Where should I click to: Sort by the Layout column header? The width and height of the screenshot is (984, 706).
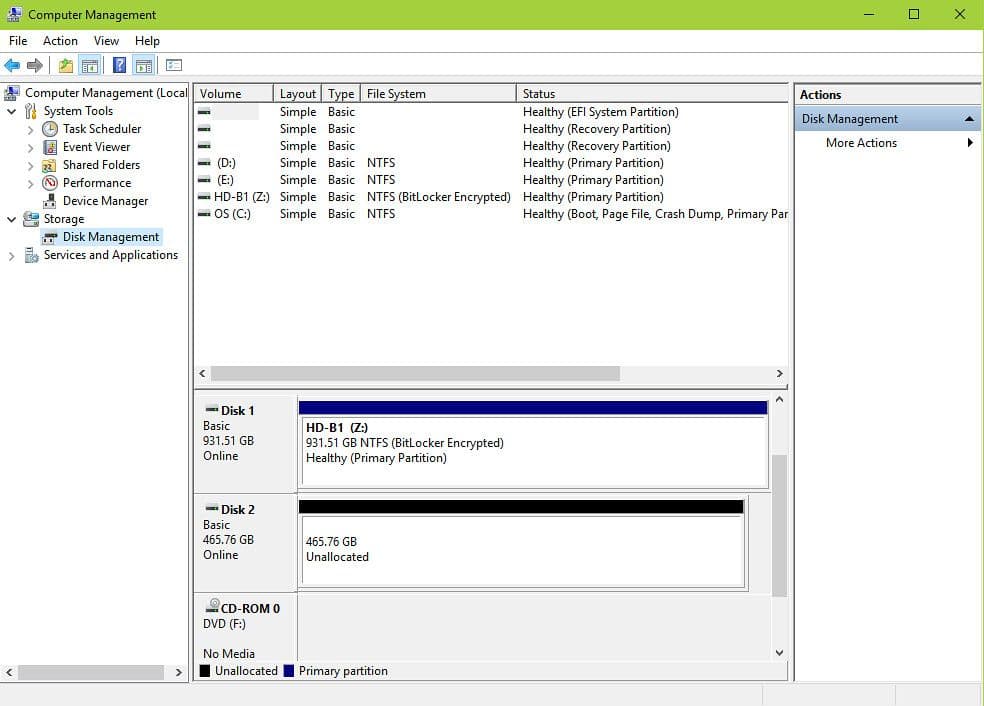click(x=297, y=94)
